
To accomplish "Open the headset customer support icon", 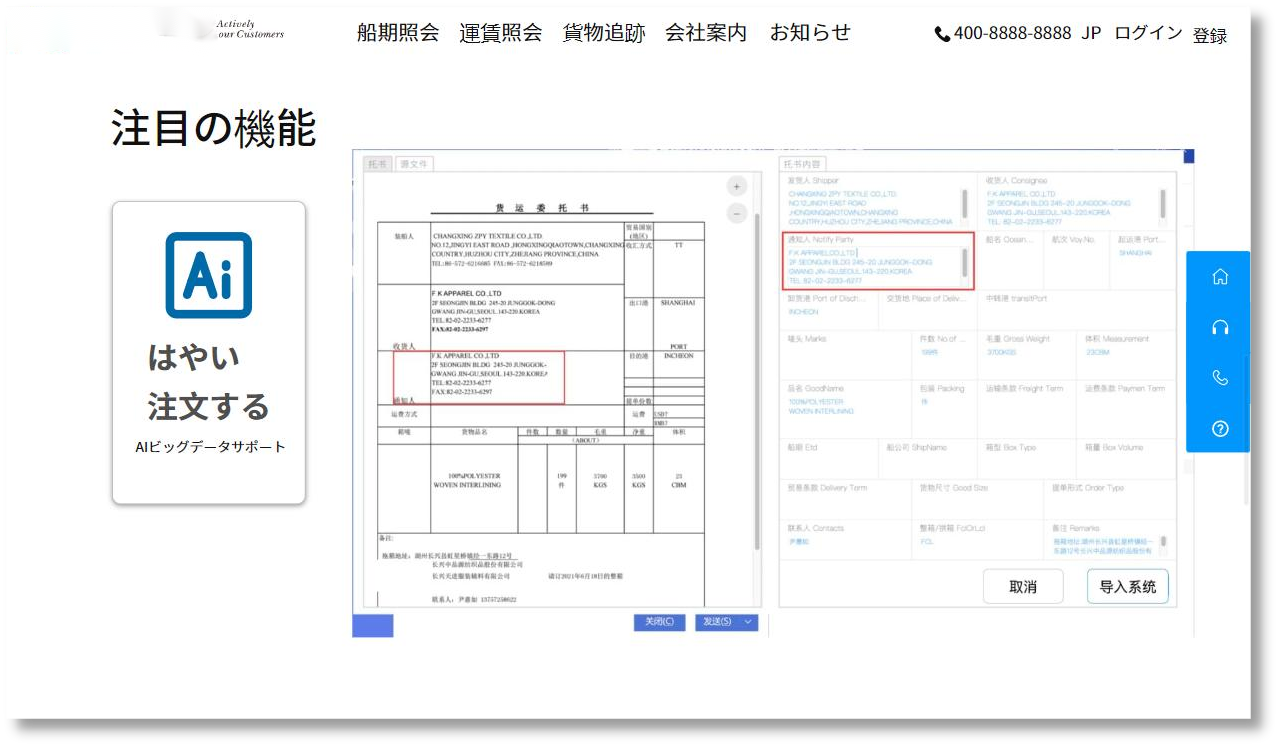I will [x=1219, y=327].
